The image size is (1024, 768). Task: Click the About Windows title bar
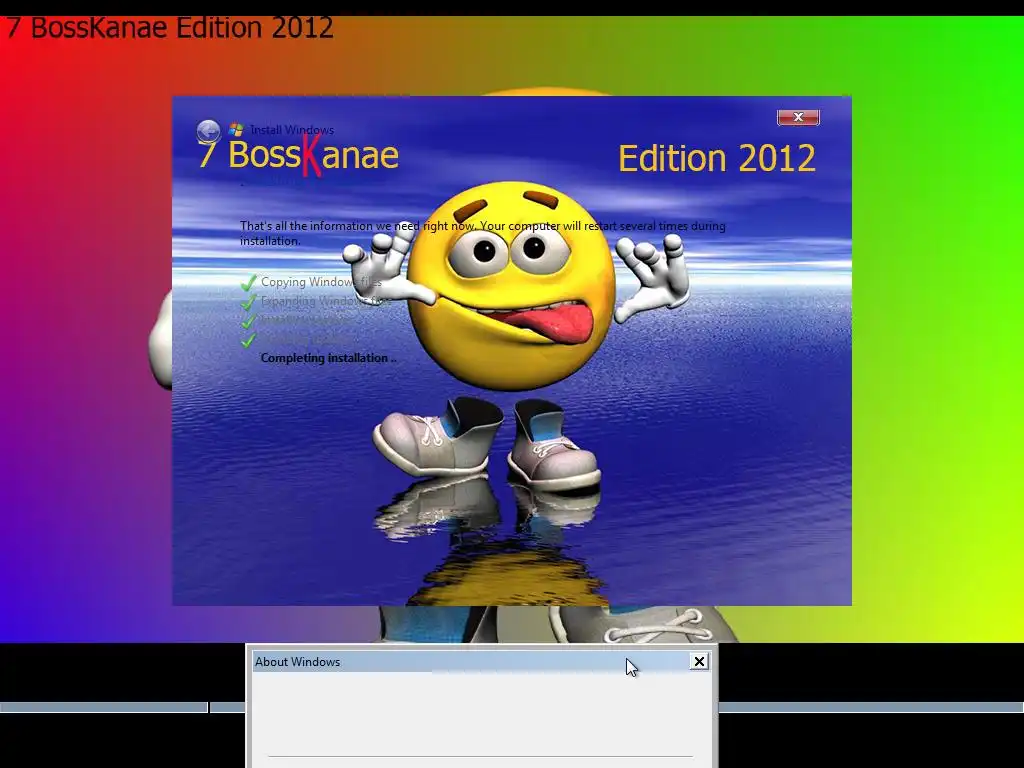pyautogui.click(x=481, y=662)
